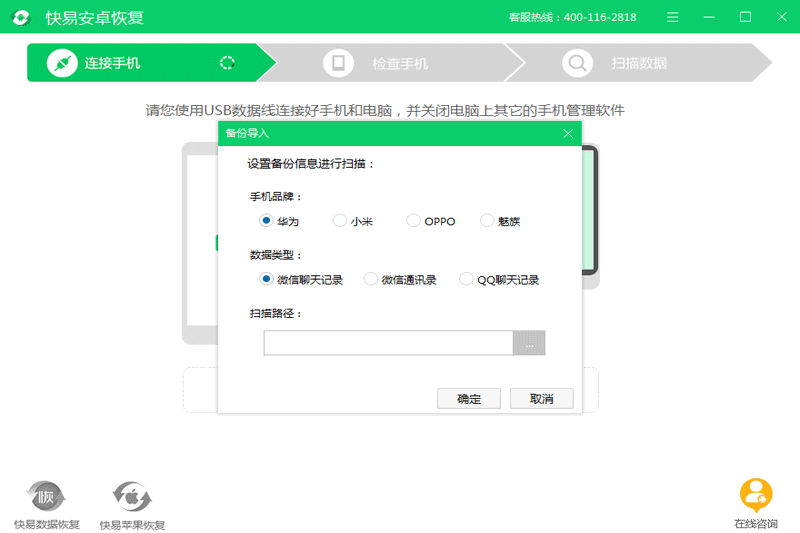
Task: Open 快易数据恢复 icon at bottom
Action: 45,496
